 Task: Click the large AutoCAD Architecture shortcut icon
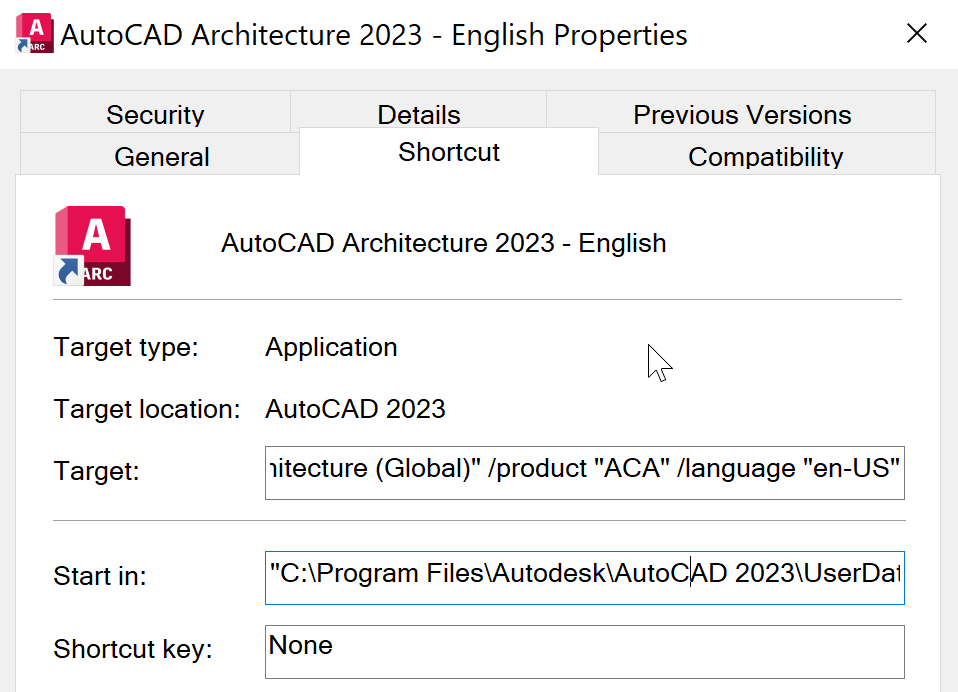coord(91,246)
